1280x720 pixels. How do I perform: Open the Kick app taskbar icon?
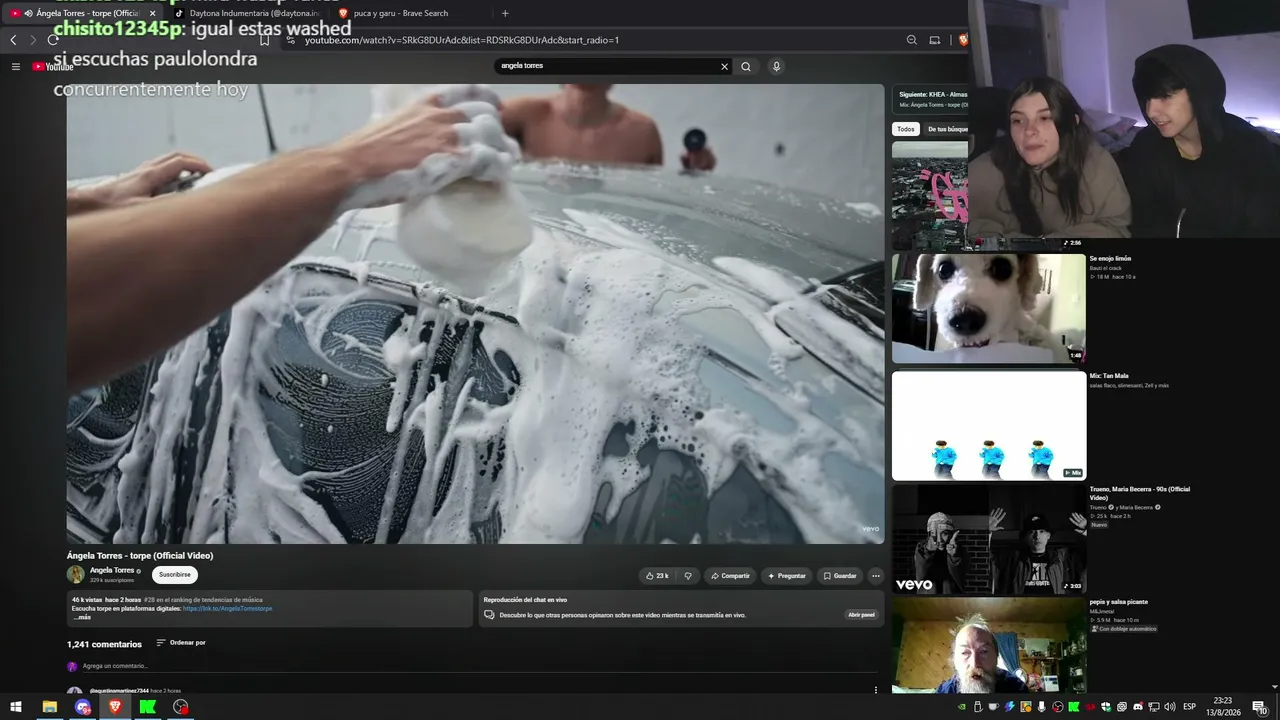pos(148,707)
